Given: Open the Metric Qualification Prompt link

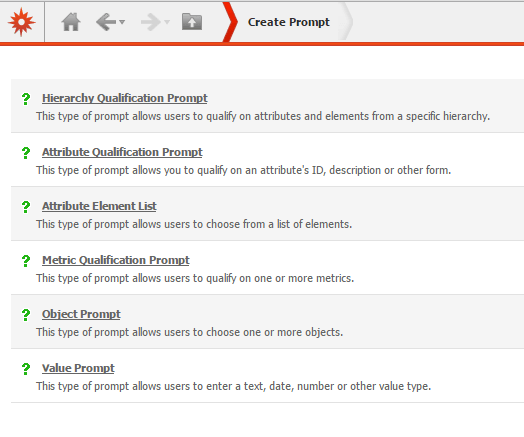Looking at the screenshot, I should [x=116, y=260].
